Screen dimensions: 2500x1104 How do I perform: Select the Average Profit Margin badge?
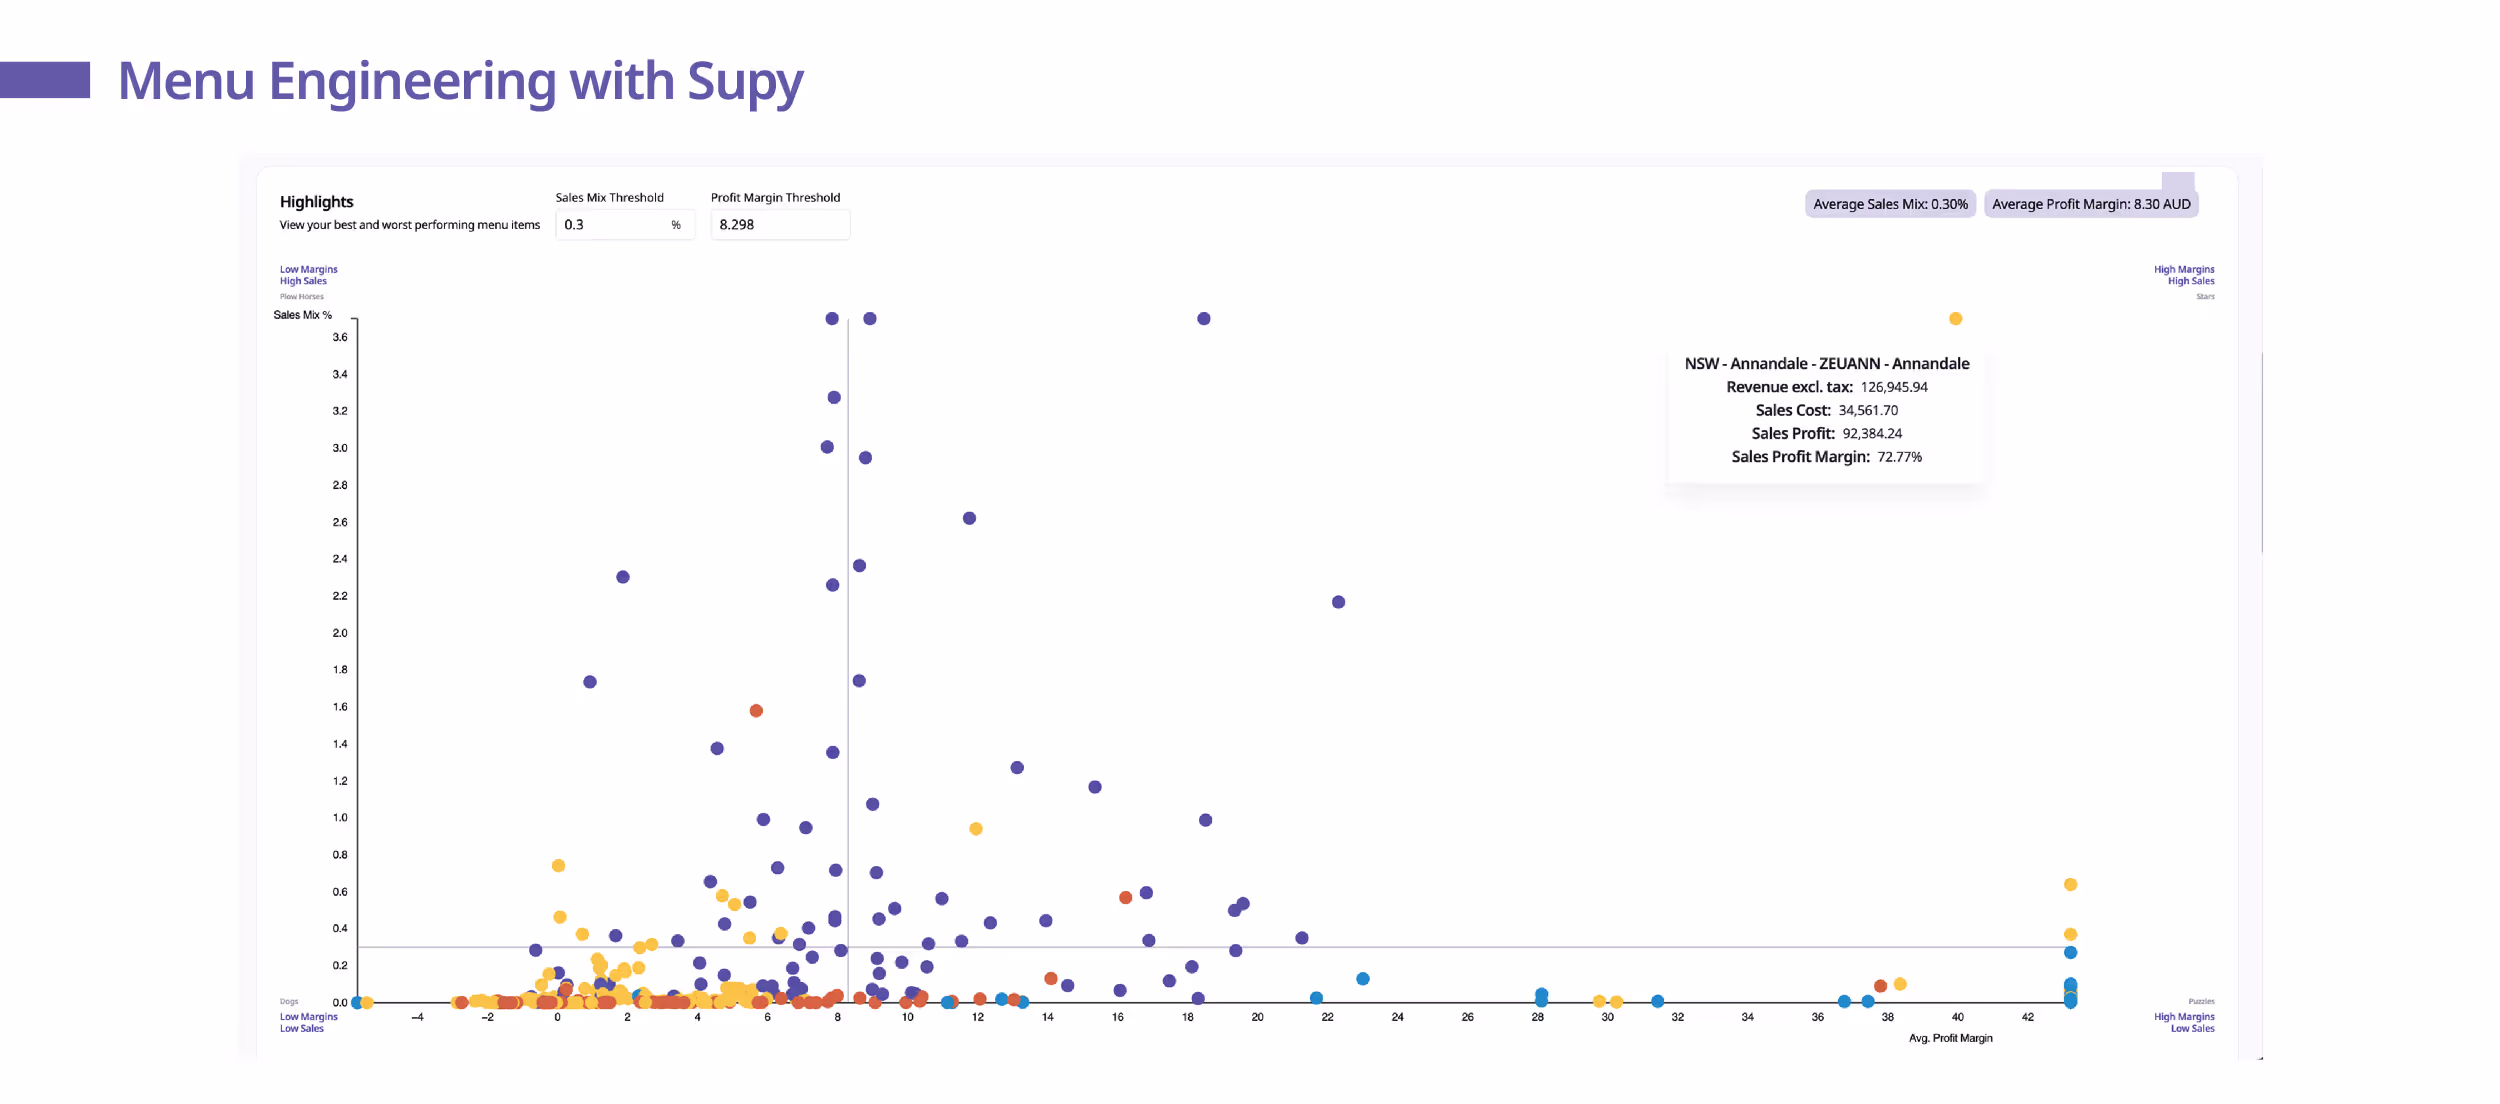point(2091,203)
